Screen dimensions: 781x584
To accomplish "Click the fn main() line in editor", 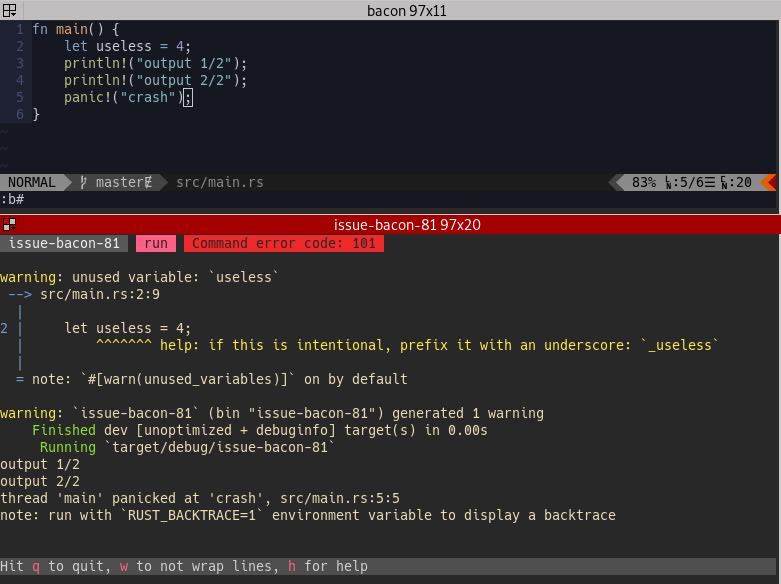I will click(x=76, y=29).
